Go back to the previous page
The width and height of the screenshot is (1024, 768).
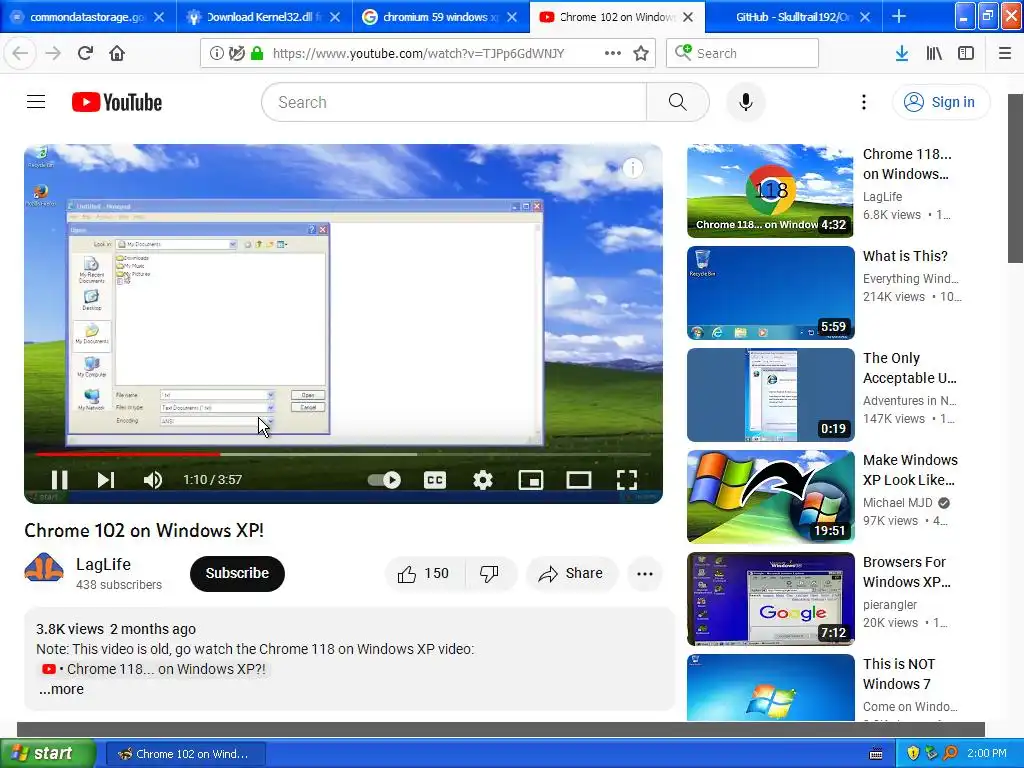[20, 53]
